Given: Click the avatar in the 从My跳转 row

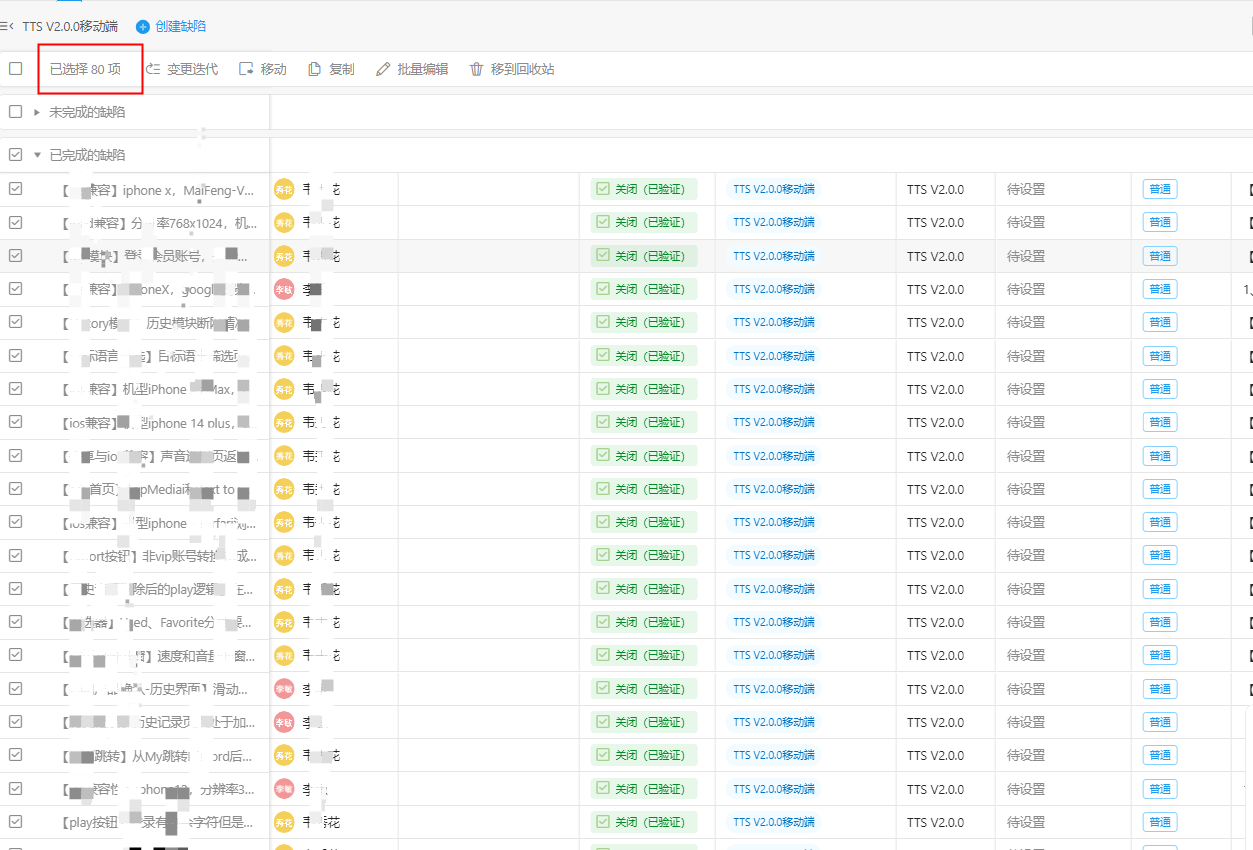Looking at the screenshot, I should click(x=284, y=755).
